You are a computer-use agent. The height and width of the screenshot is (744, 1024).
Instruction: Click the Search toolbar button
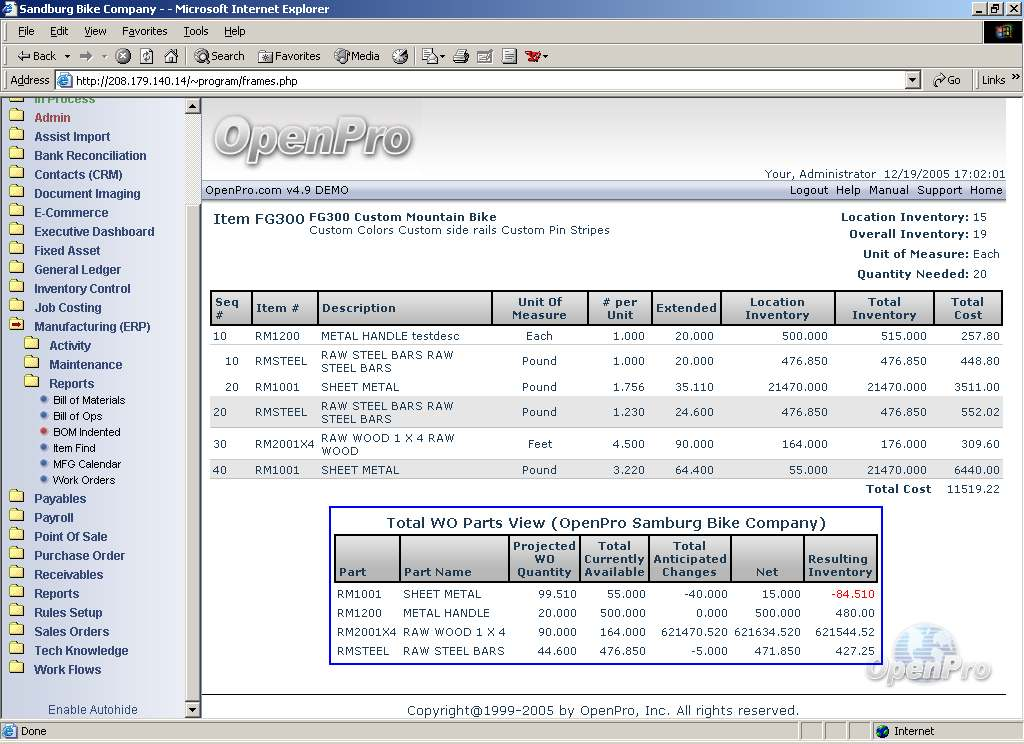220,56
